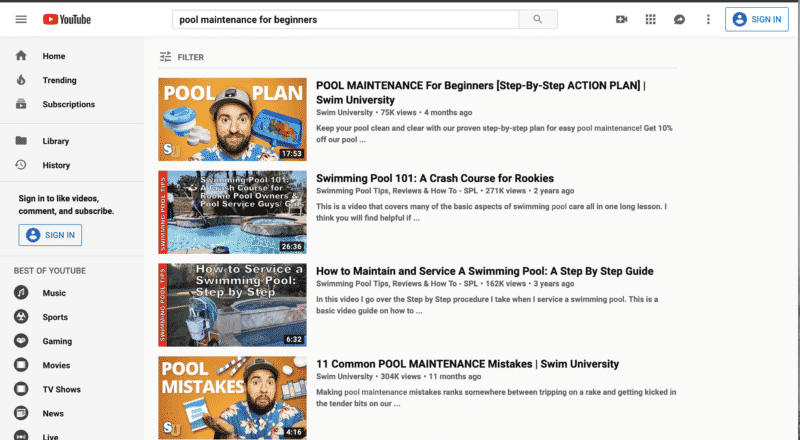Click '271K views' metadata text
The width and height of the screenshot is (800, 440).
point(505,191)
